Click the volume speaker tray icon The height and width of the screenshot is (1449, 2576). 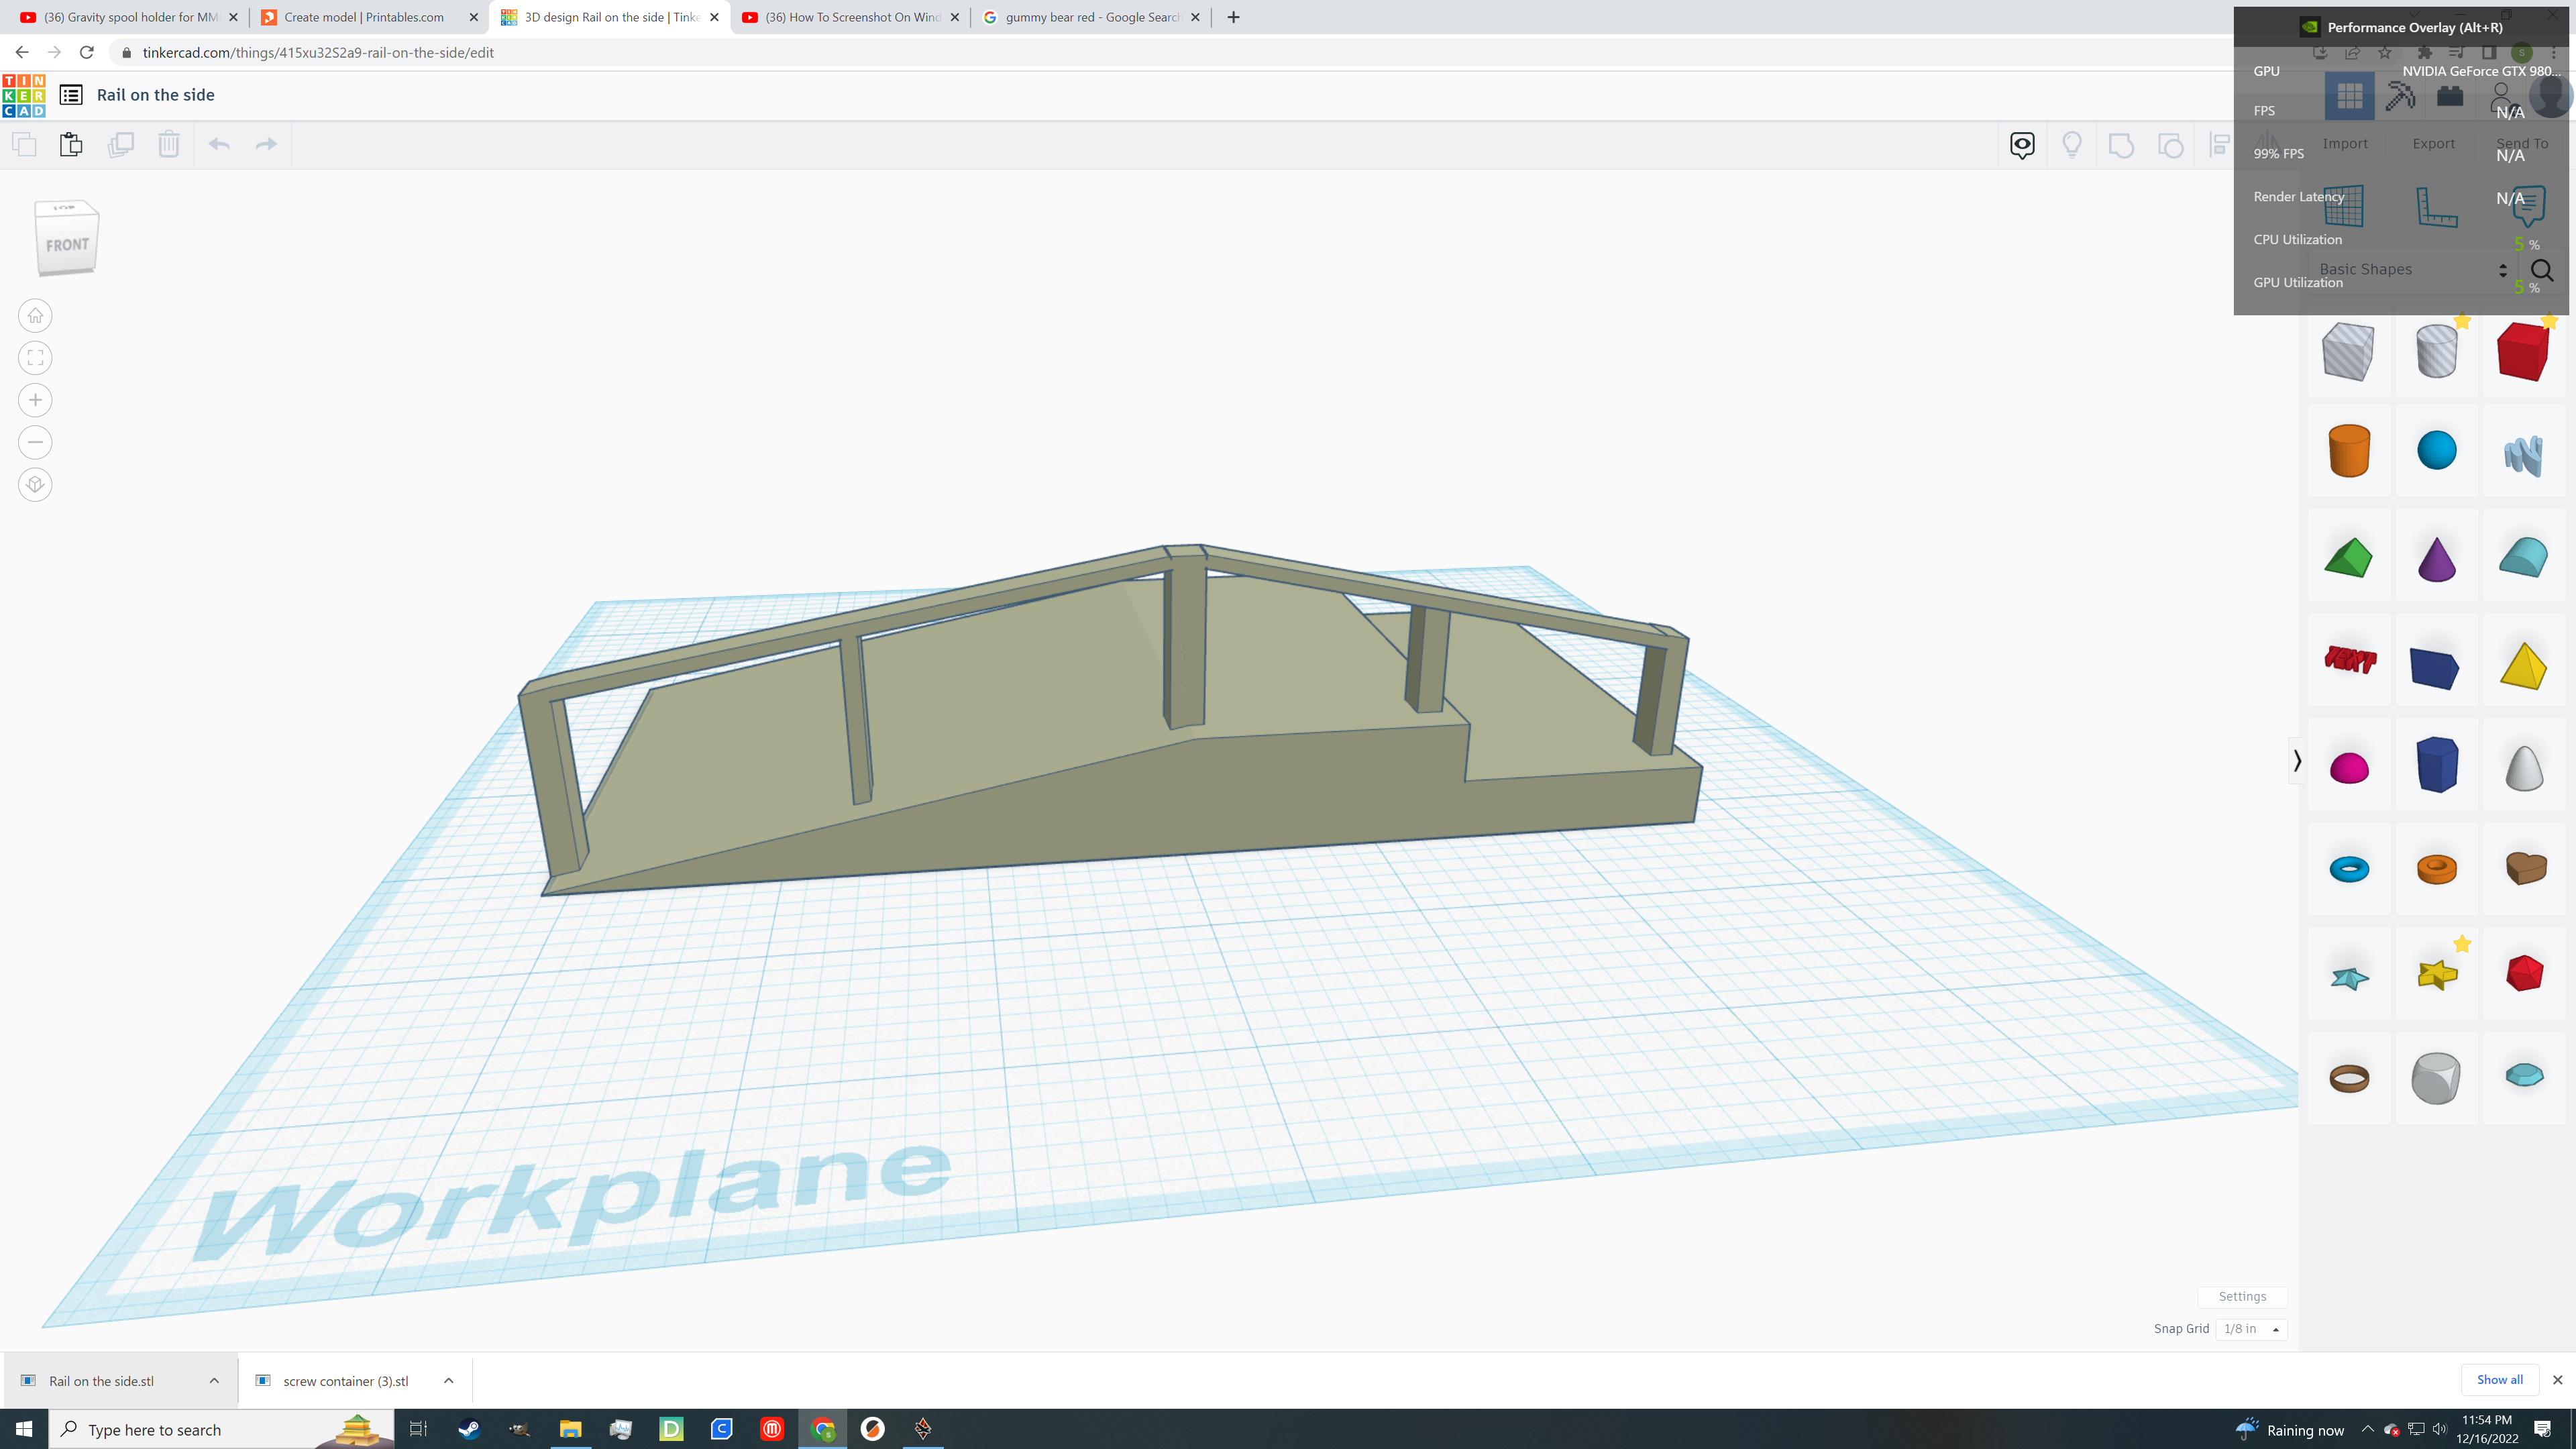(x=2439, y=1429)
